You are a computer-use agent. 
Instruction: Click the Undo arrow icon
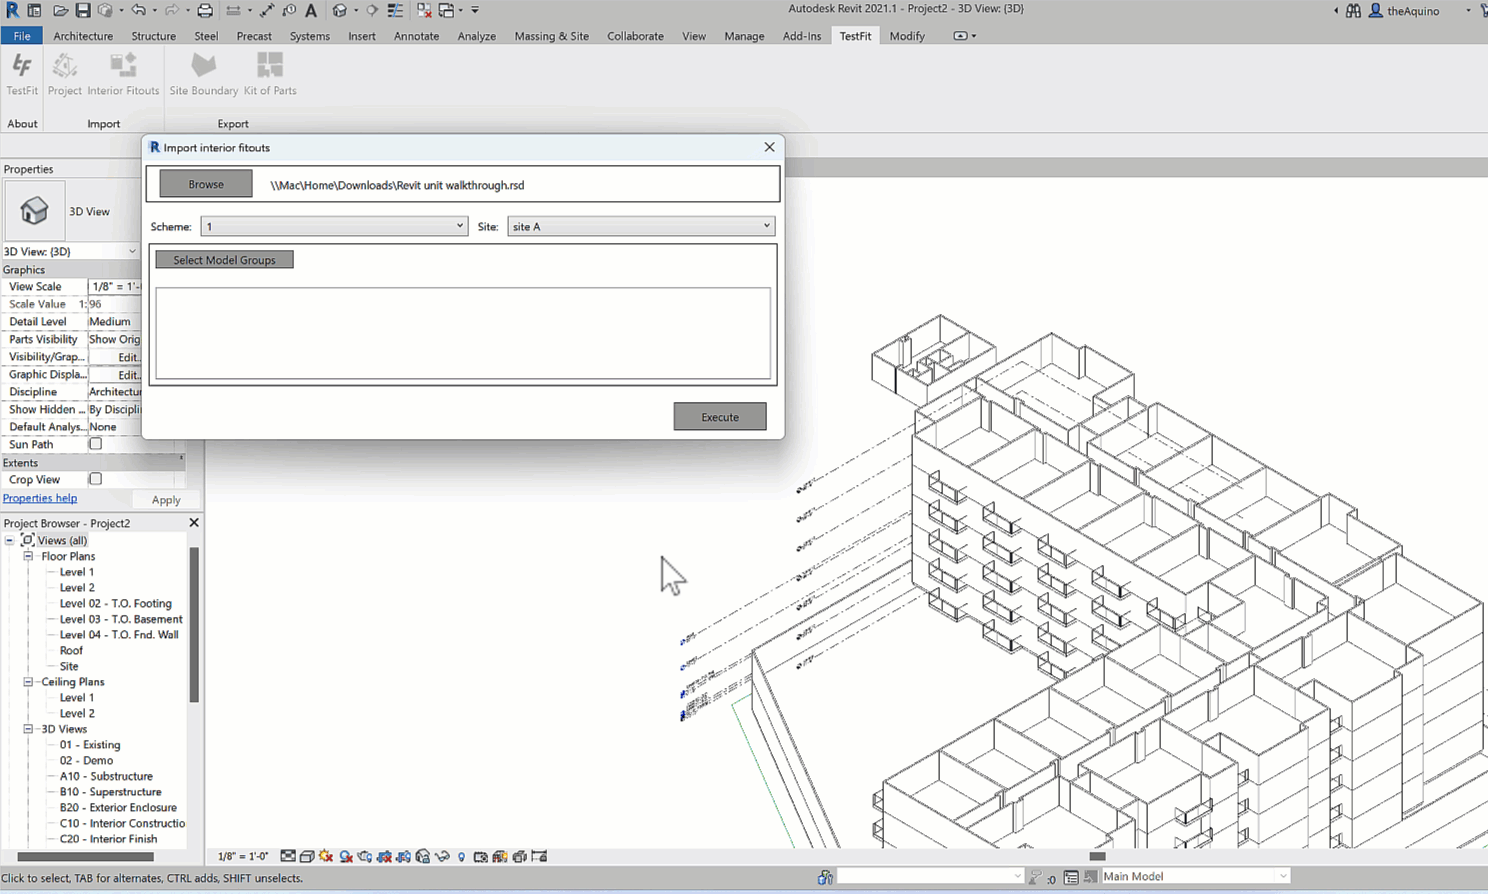click(138, 10)
